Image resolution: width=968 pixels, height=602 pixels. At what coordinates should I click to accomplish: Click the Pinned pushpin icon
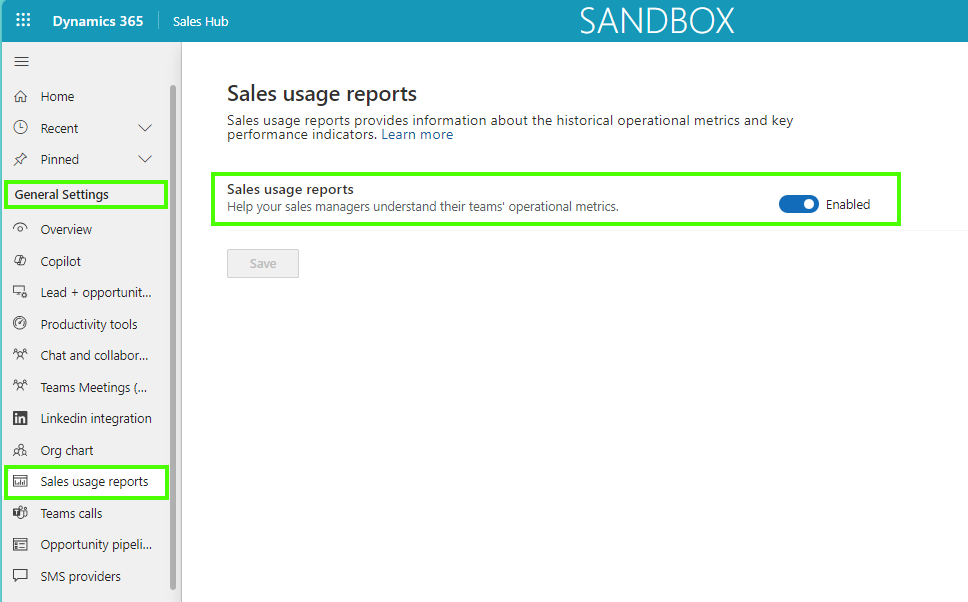pyautogui.click(x=20, y=159)
